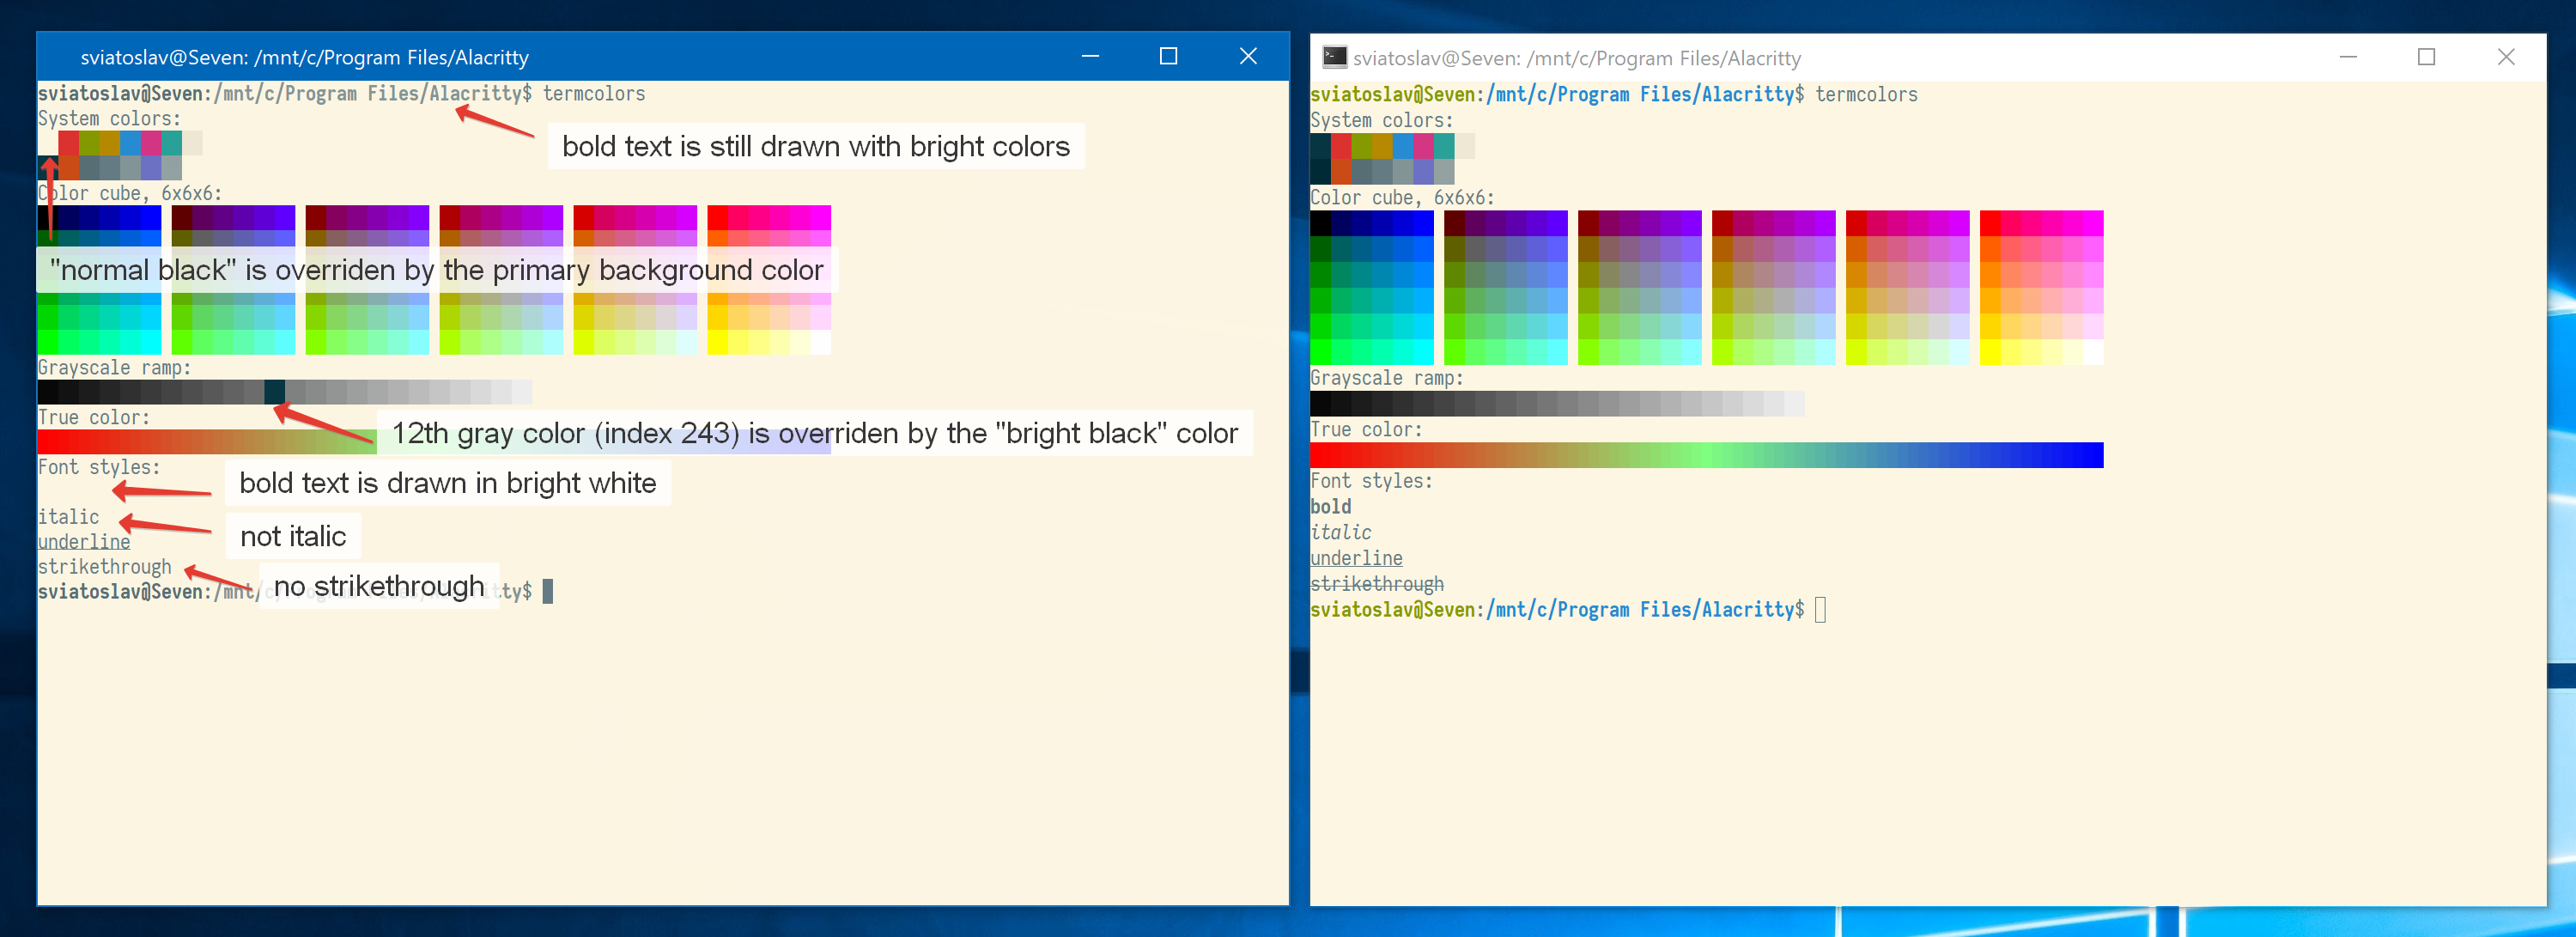
Task: Click the italic 'italic' text in right terminal
Action: coord(1341,531)
